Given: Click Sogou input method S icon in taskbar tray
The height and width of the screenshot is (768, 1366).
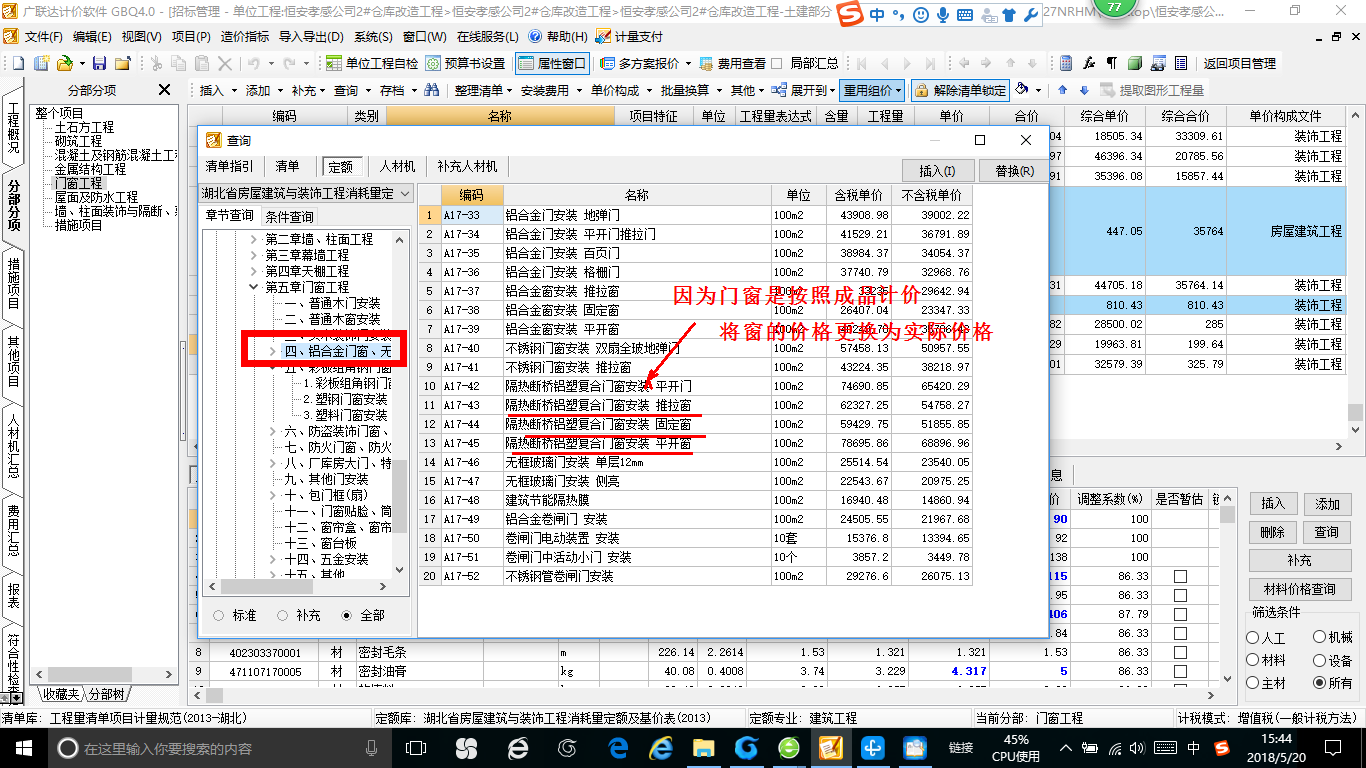Looking at the screenshot, I should point(1221,748).
